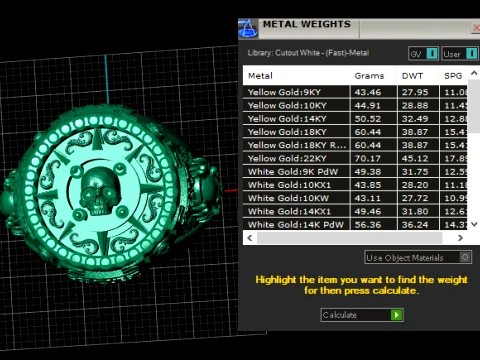Screen dimensions: 480x360
Task: Close the Metal Weights panel
Action: [476, 28]
